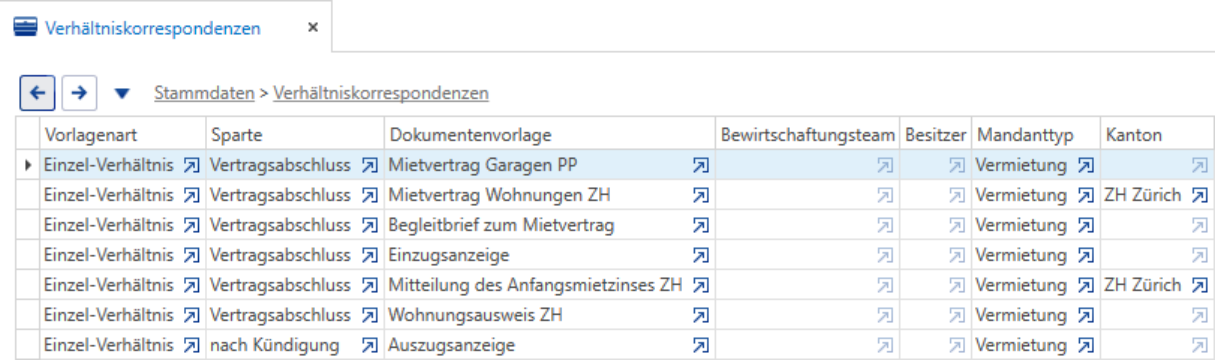Sort by the Besitzer column header
This screenshot has width=1215, height=360.
934,134
